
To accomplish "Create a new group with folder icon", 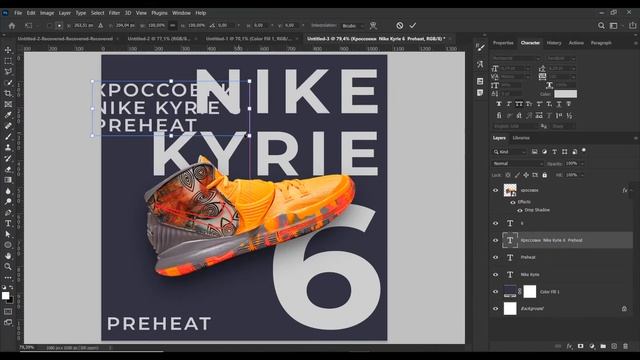I will [x=603, y=346].
